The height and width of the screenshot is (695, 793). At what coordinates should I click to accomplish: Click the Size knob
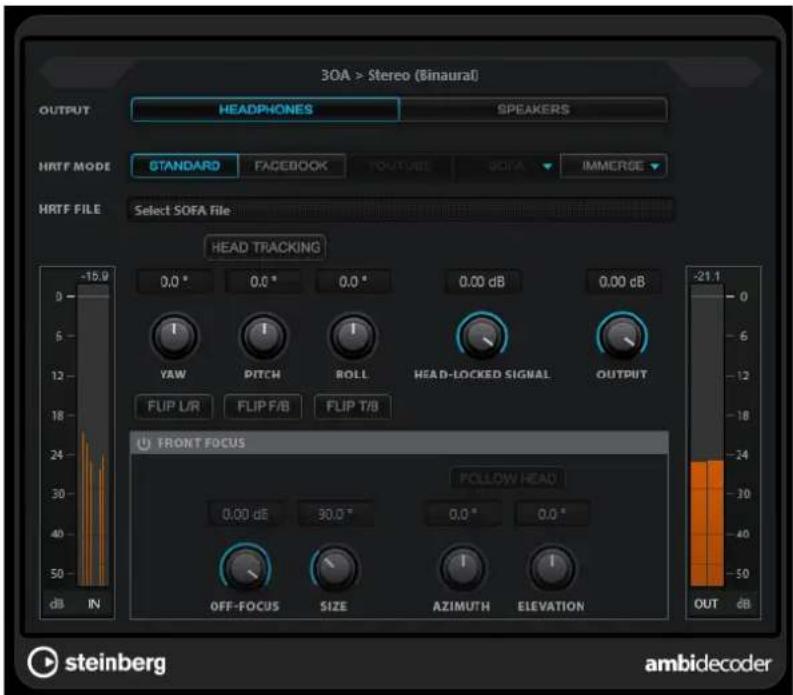point(334,569)
